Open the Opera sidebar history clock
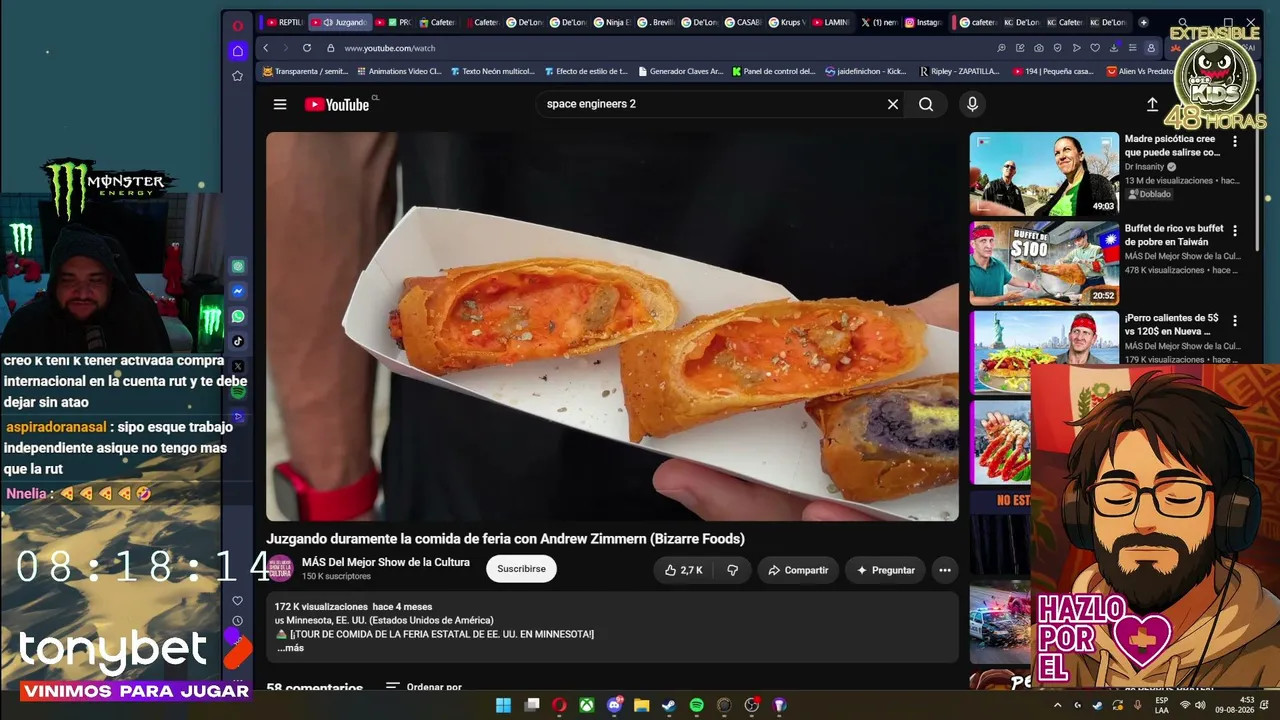 (x=238, y=621)
